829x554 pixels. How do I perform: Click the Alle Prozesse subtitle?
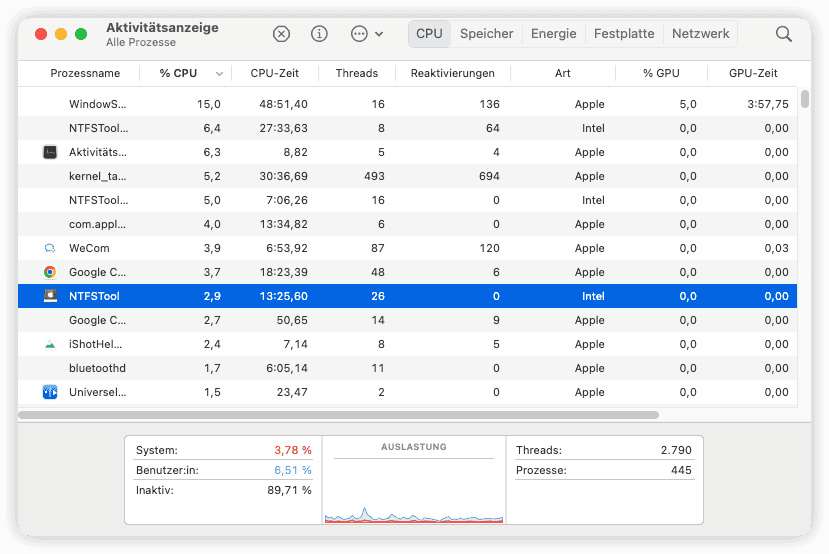(141, 42)
